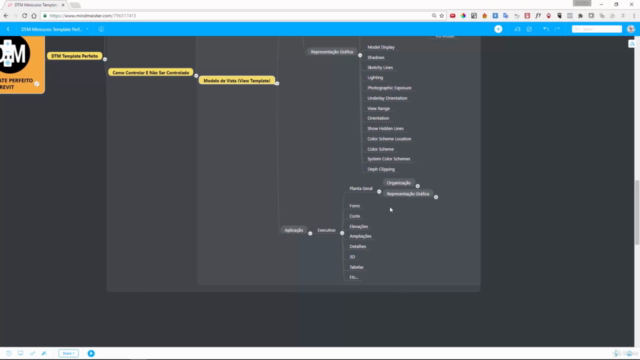Click the connect topics icon
This screenshot has width=640, height=360.
tap(517, 29)
